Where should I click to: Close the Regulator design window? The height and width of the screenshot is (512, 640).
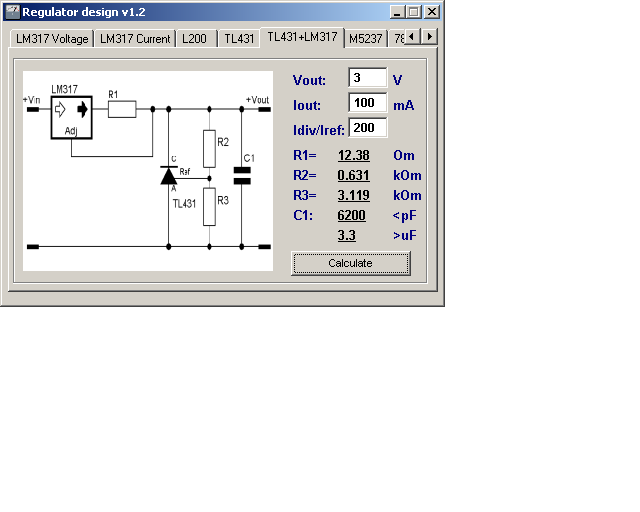431,12
